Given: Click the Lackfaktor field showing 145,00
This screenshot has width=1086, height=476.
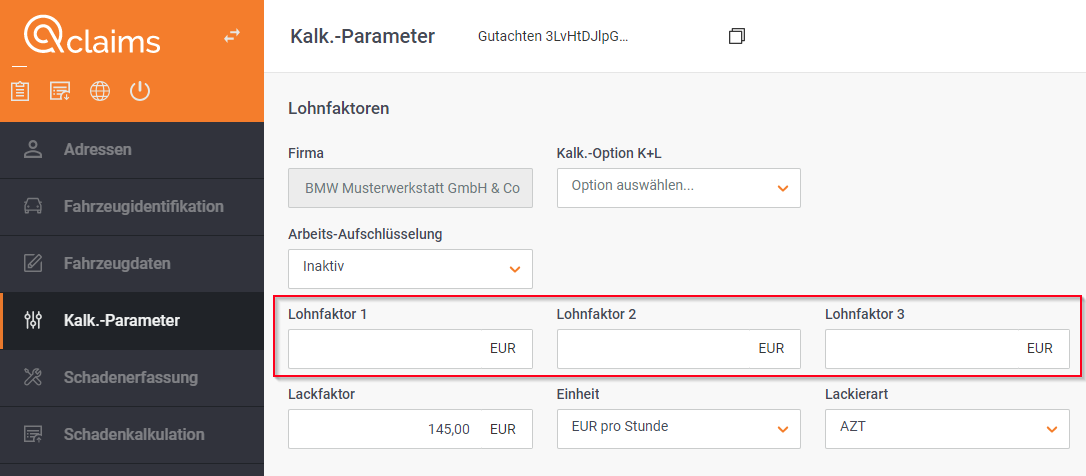Looking at the screenshot, I should pos(410,428).
